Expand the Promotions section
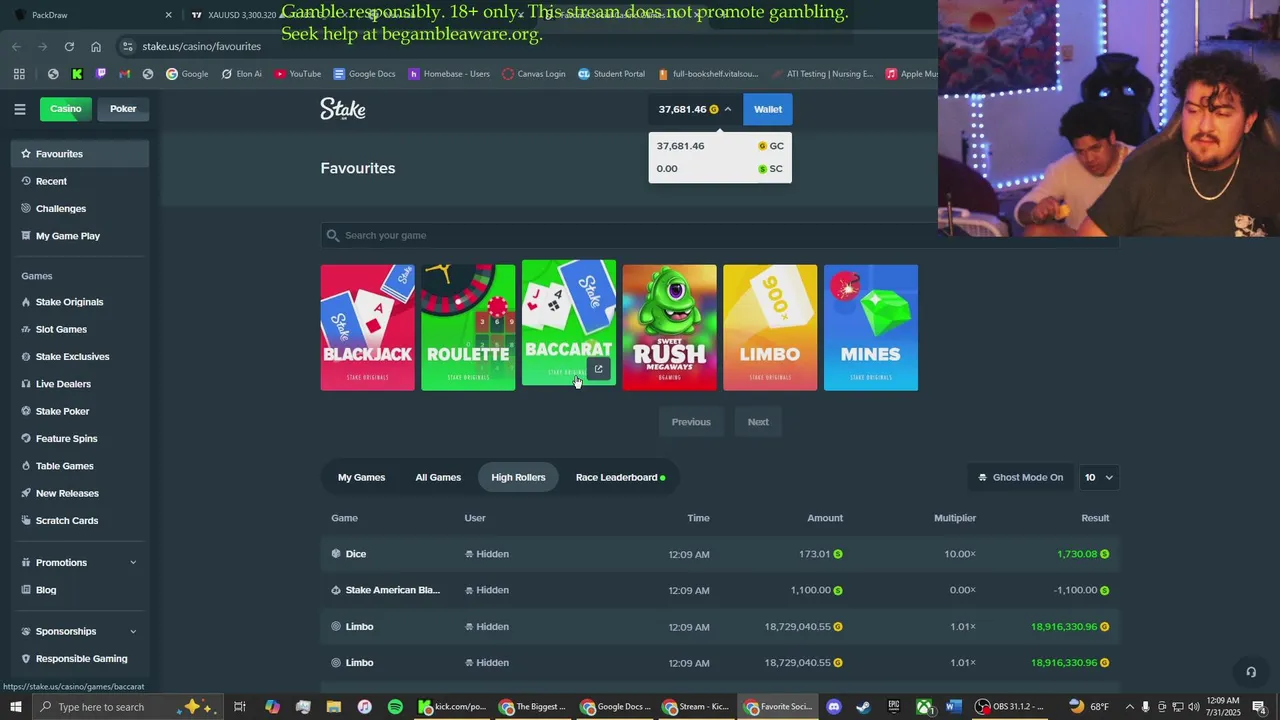Image resolution: width=1280 pixels, height=720 pixels. (80, 562)
